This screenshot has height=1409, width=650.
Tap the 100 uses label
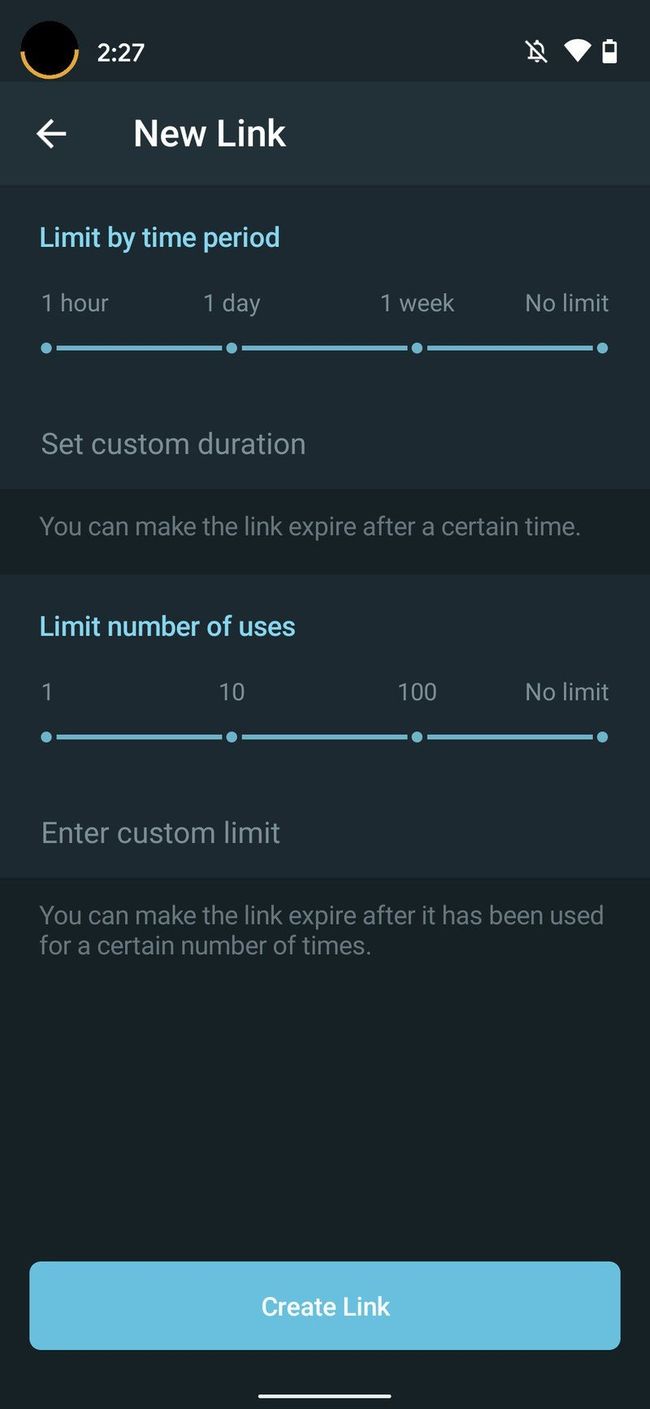tap(417, 692)
